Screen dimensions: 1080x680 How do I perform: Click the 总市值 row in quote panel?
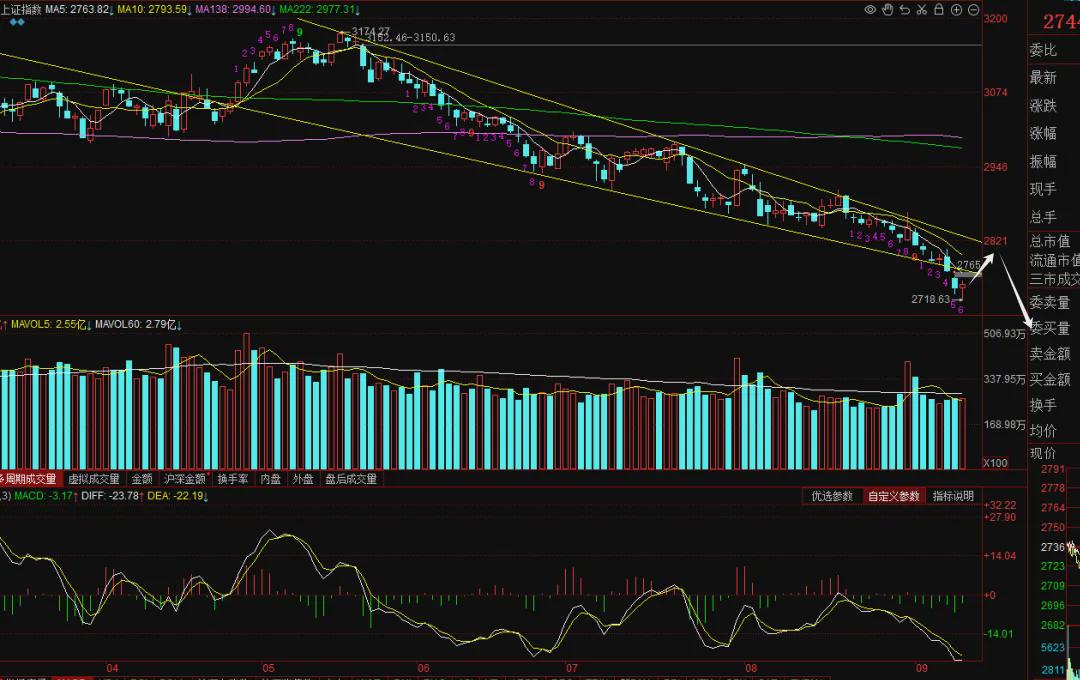tap(1050, 241)
